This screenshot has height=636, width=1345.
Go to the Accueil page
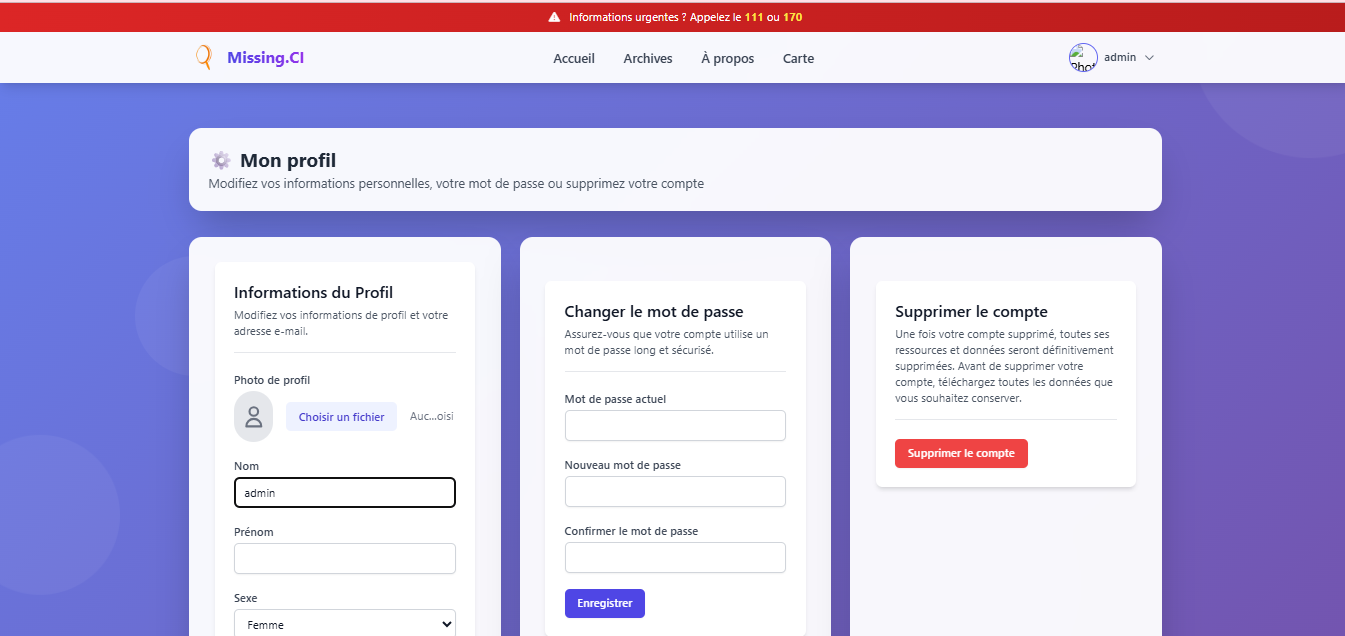coord(574,58)
